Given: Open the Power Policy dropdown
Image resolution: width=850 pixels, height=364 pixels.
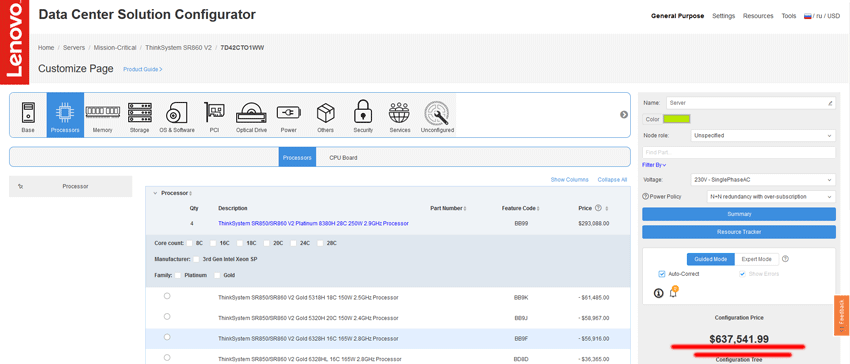Looking at the screenshot, I should [770, 196].
